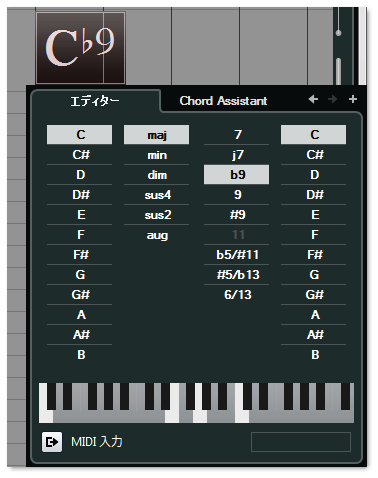Add the #9 tension
This screenshot has height=478, width=378.
[x=236, y=215]
